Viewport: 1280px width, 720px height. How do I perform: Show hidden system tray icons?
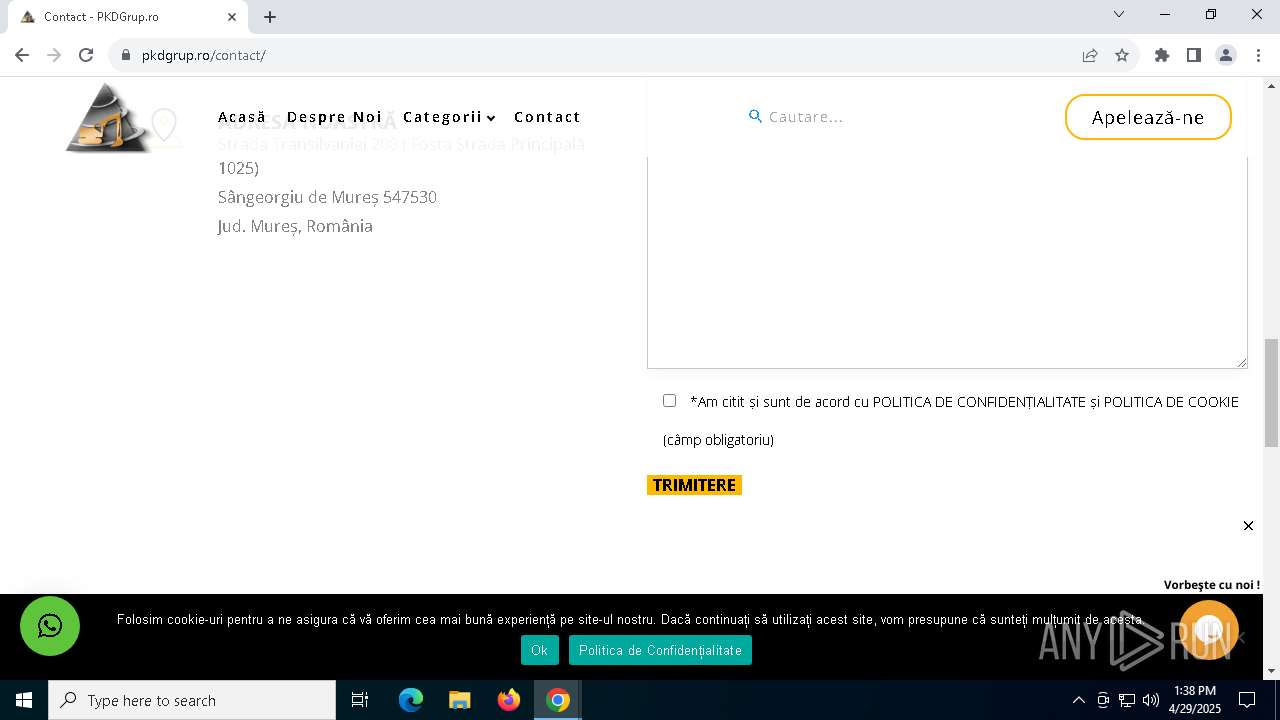click(x=1078, y=700)
